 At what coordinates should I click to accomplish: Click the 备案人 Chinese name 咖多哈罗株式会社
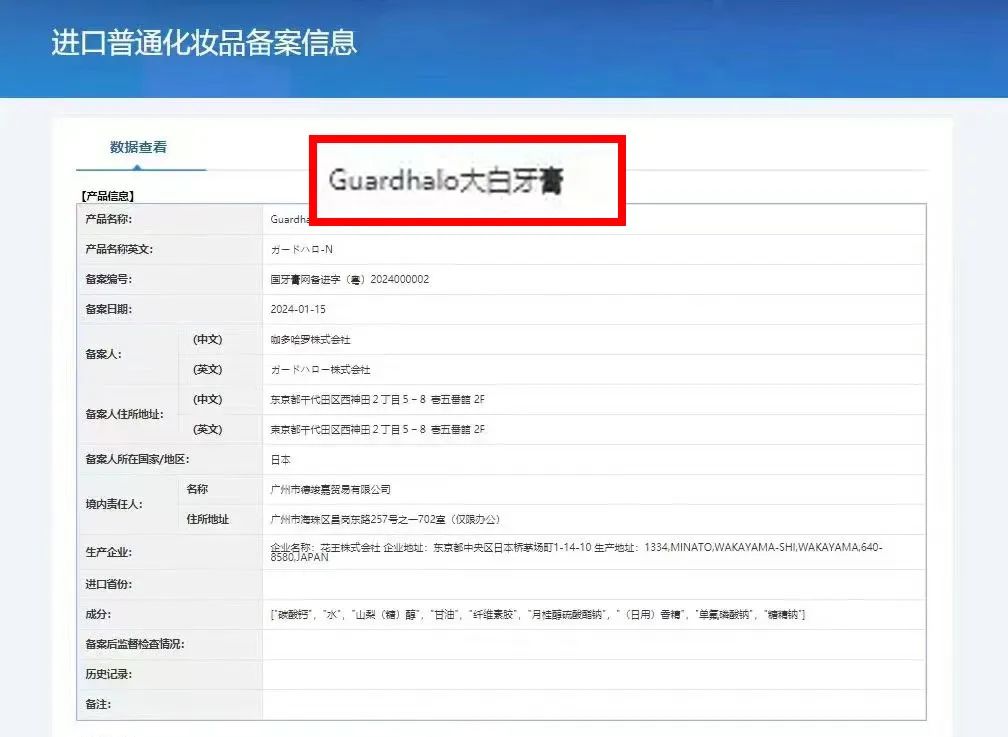pyautogui.click(x=310, y=340)
